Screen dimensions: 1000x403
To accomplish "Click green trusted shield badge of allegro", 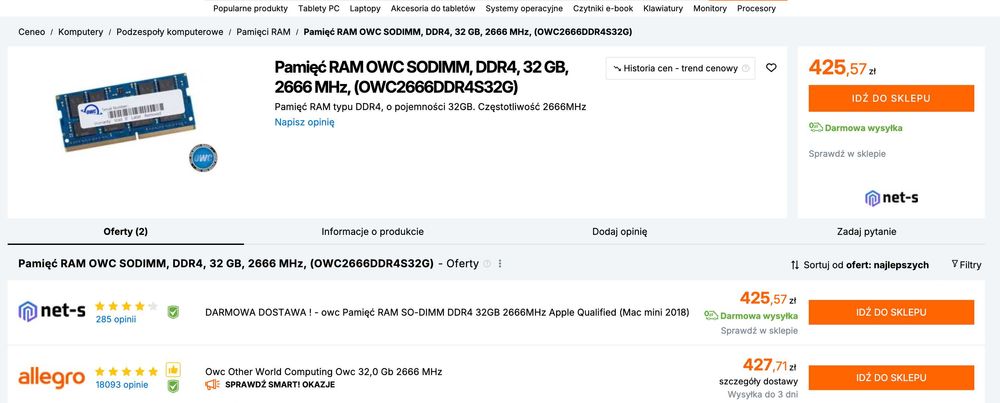I will [x=173, y=386].
